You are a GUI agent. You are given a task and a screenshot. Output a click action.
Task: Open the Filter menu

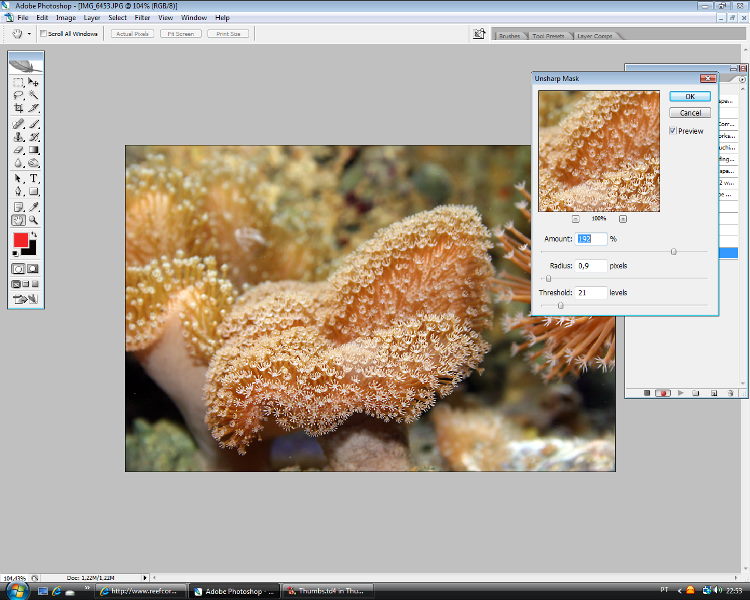click(142, 17)
